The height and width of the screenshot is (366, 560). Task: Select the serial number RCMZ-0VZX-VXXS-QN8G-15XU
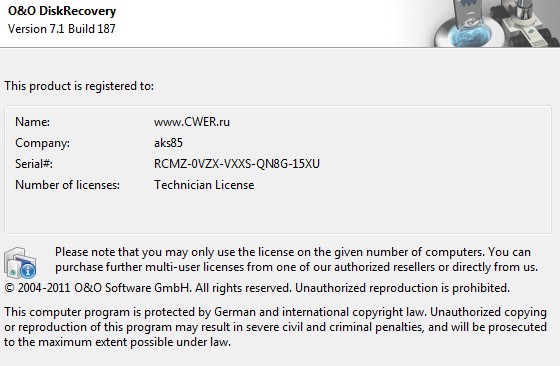[x=237, y=164]
